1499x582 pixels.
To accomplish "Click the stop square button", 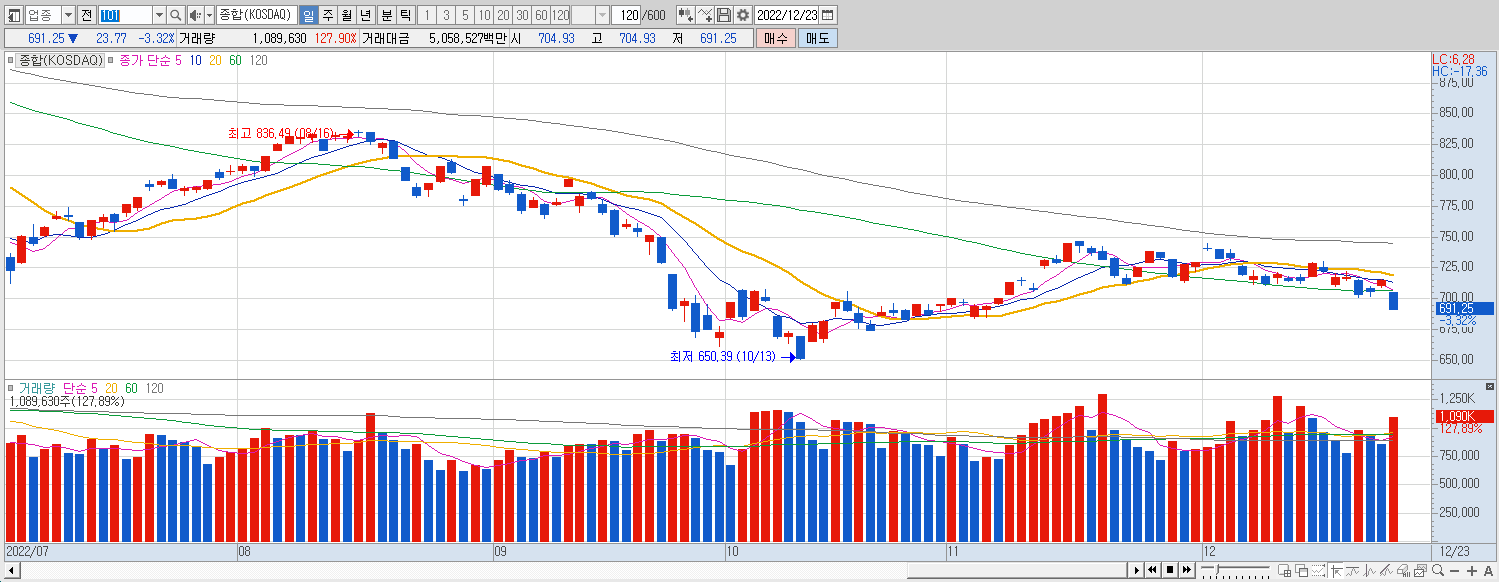I will [1170, 571].
